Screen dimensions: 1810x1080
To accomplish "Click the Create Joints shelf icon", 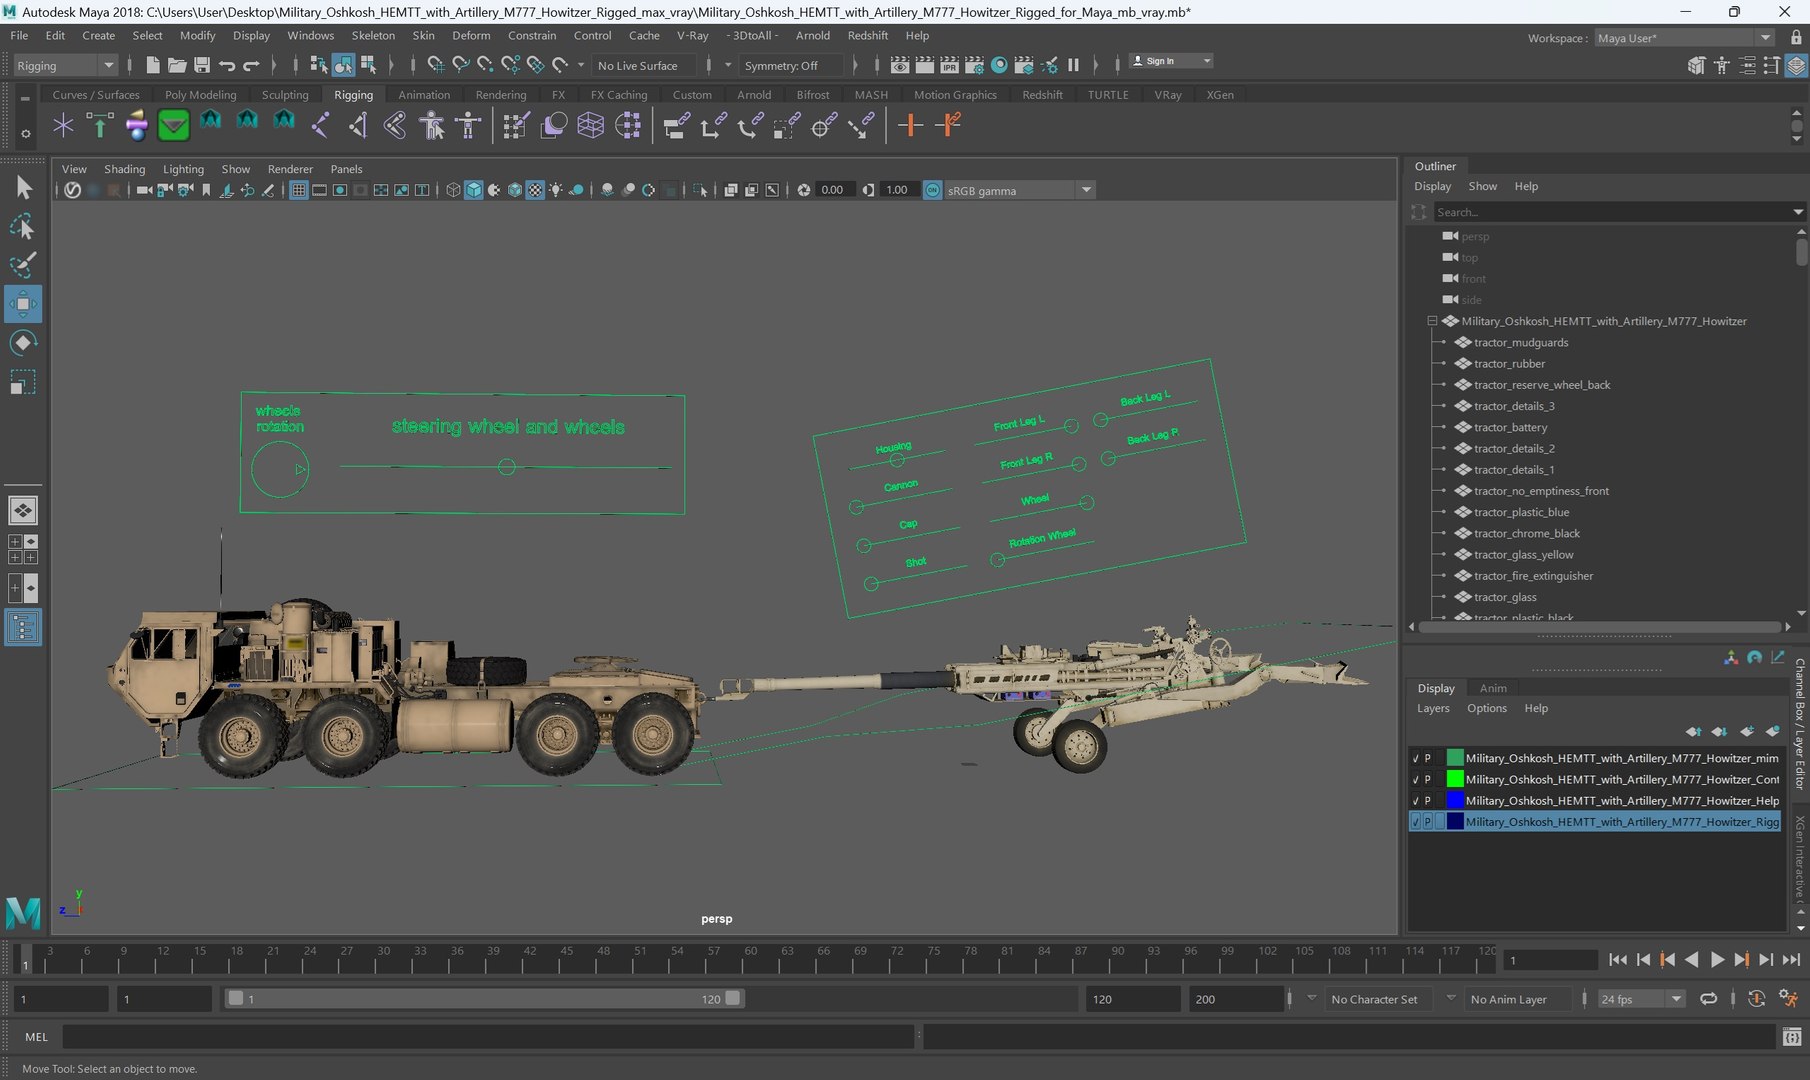I will coord(320,126).
